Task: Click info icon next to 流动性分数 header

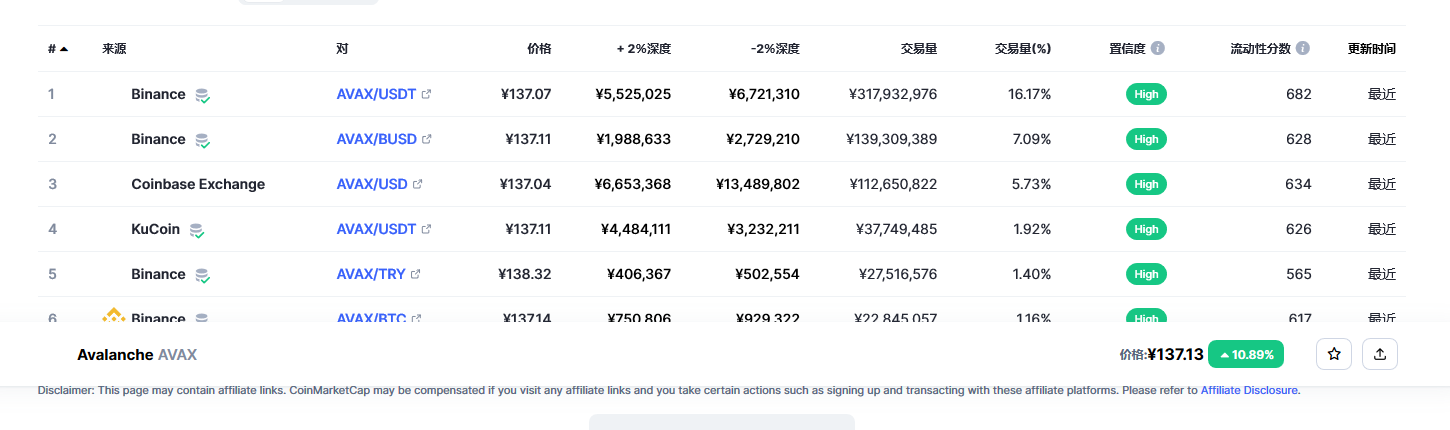Action: point(1303,48)
